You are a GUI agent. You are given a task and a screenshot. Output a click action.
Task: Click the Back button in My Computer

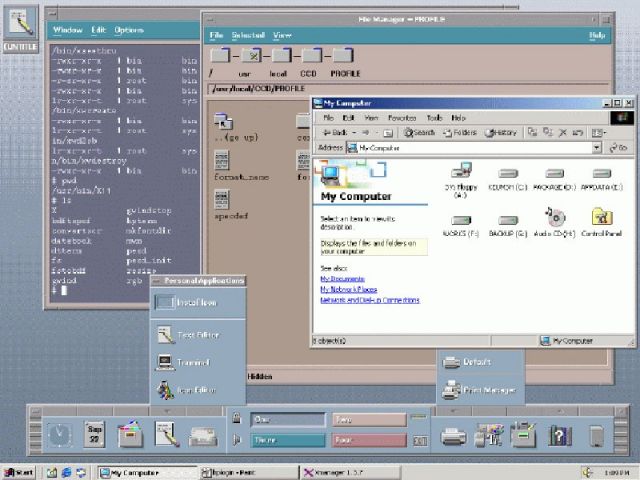point(335,133)
